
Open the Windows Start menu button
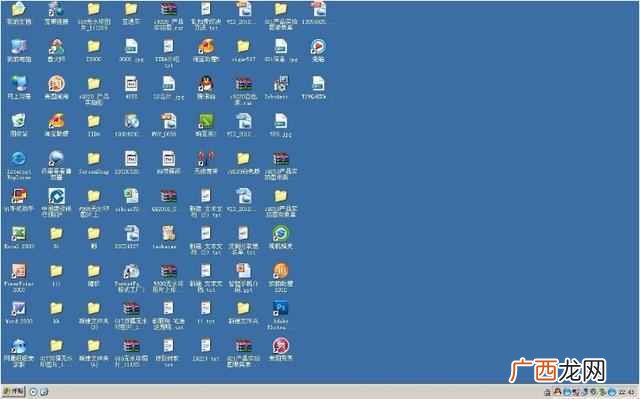(x=13, y=392)
